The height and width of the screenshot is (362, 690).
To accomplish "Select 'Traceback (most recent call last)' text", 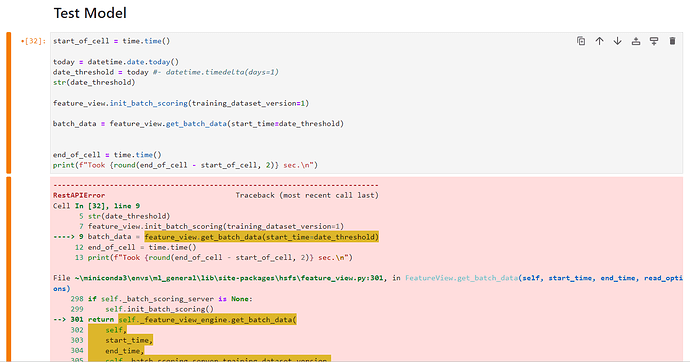I will tap(307, 195).
